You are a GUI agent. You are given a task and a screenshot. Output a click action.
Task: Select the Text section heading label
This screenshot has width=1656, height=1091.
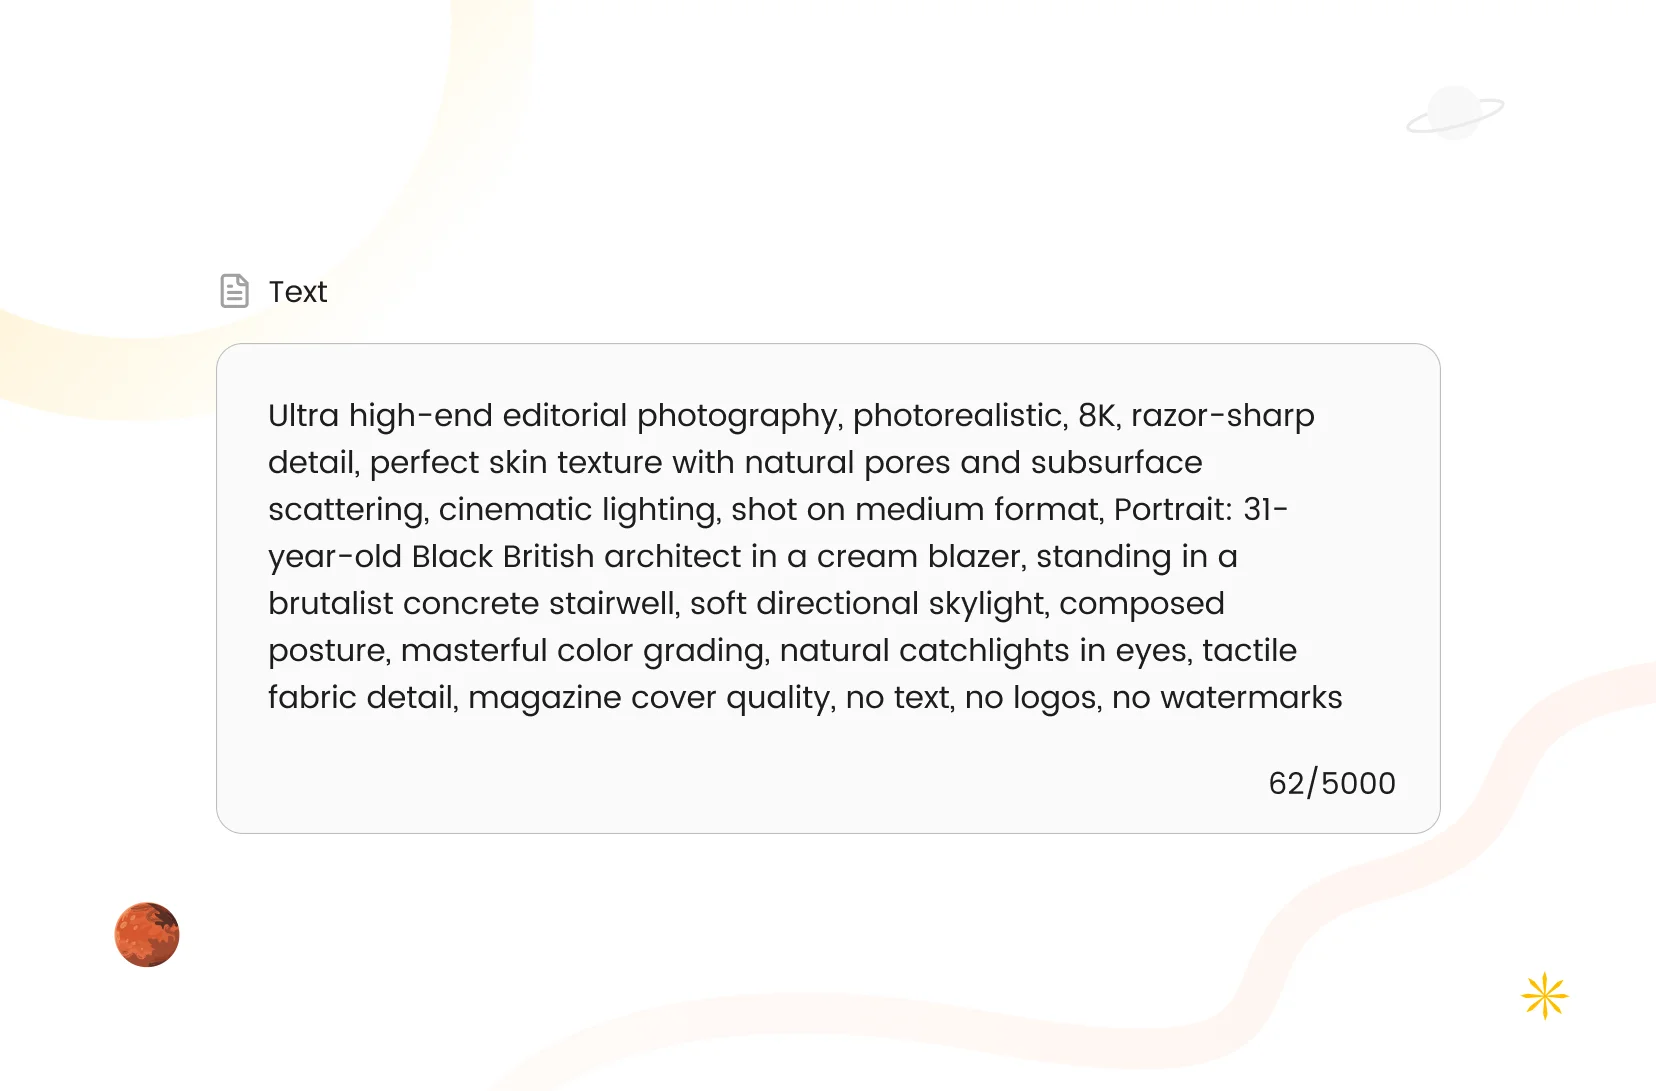coord(298,292)
